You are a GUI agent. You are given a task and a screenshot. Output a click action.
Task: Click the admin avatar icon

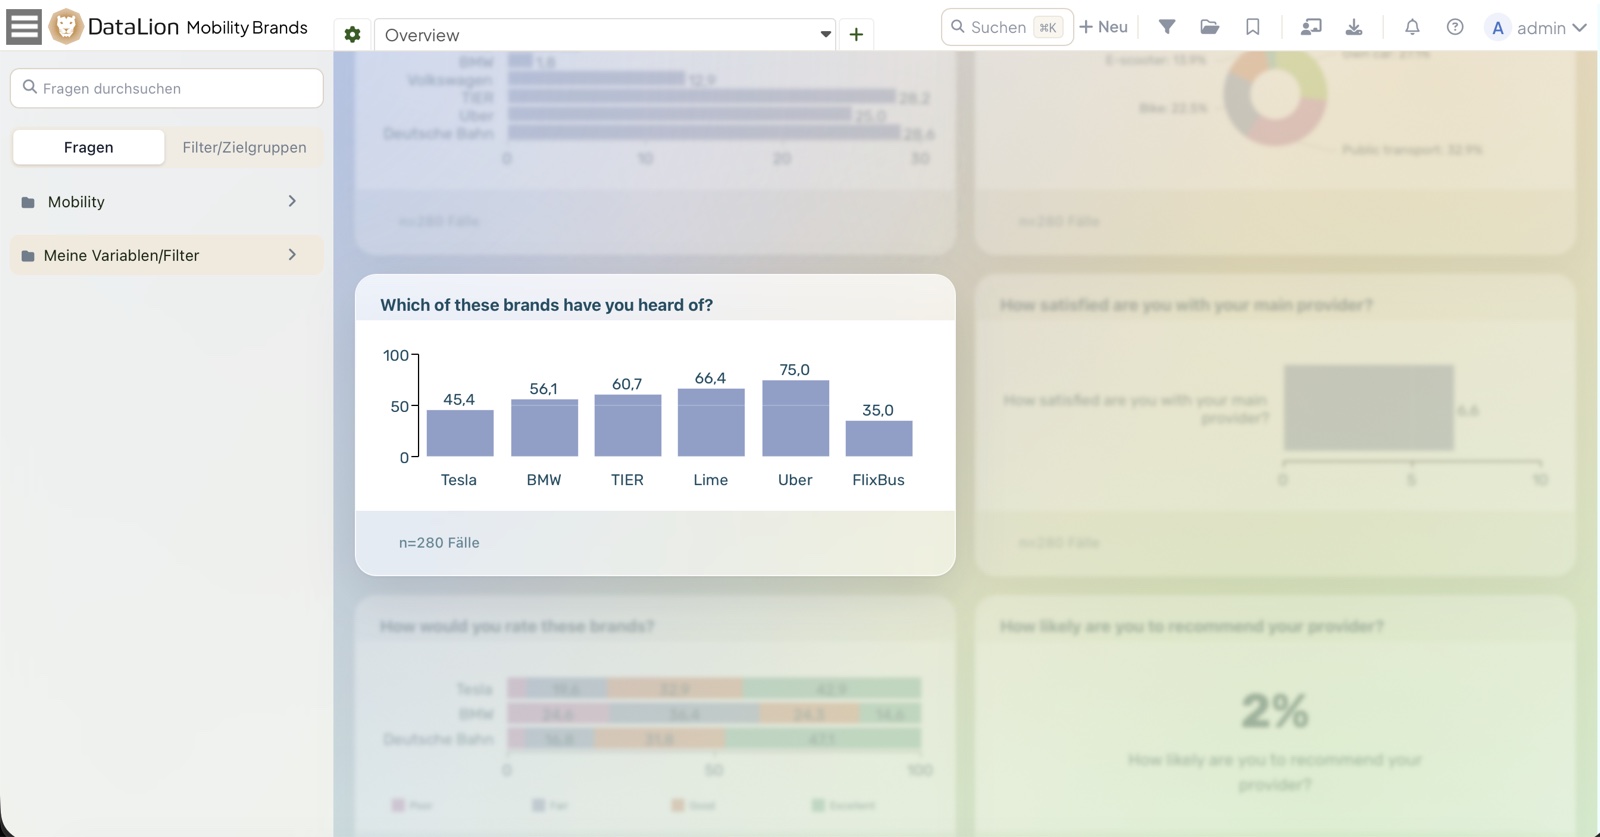pos(1497,28)
